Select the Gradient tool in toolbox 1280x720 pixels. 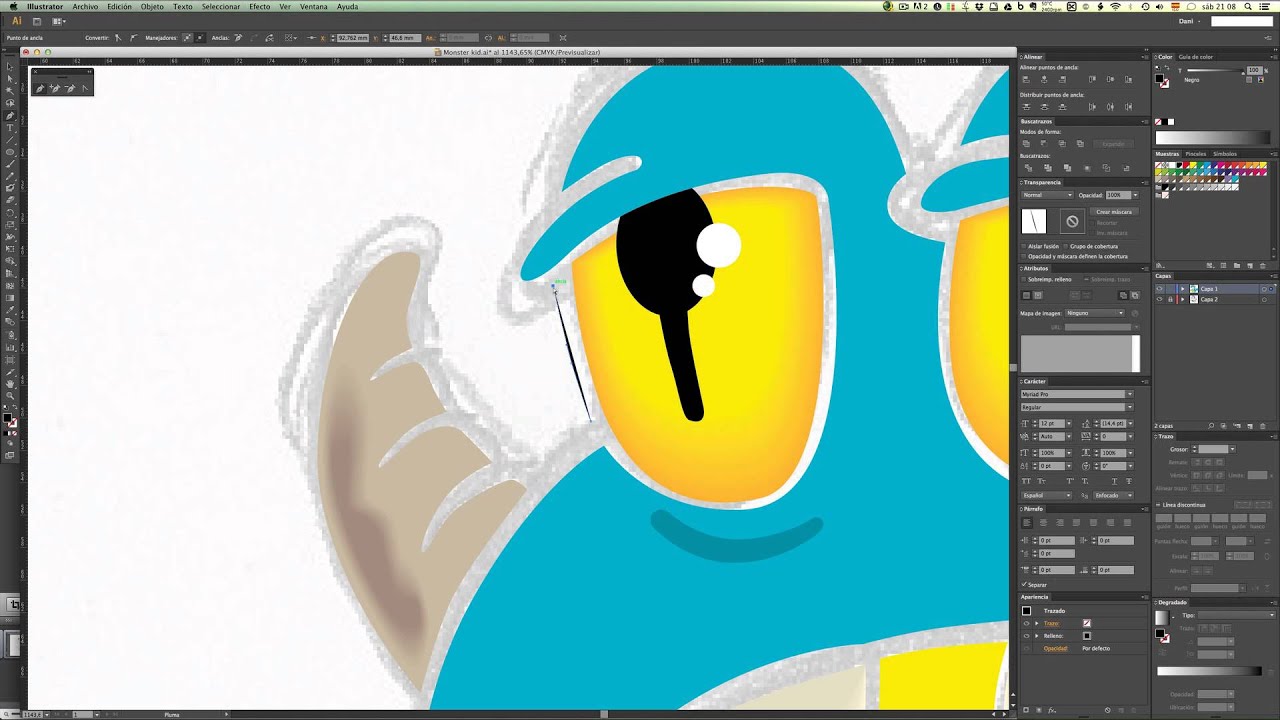(10, 298)
